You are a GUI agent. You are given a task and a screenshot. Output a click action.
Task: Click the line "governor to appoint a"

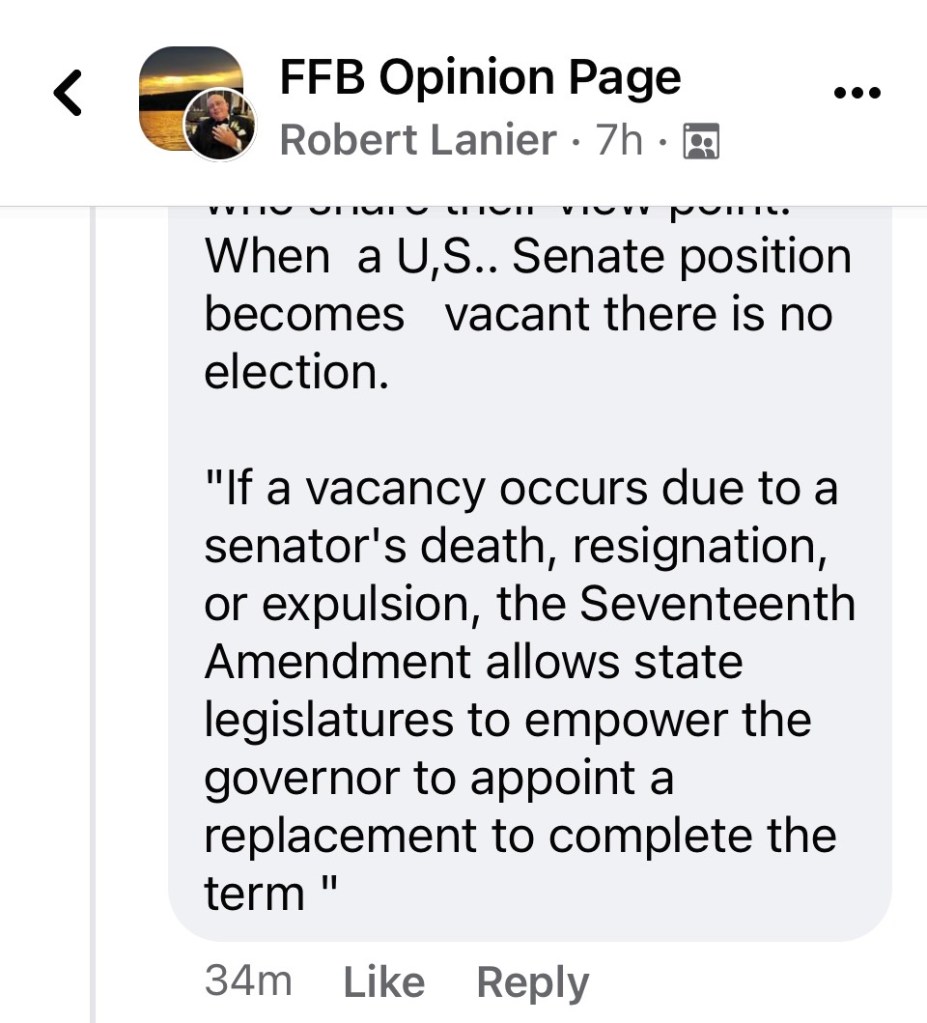point(438,778)
